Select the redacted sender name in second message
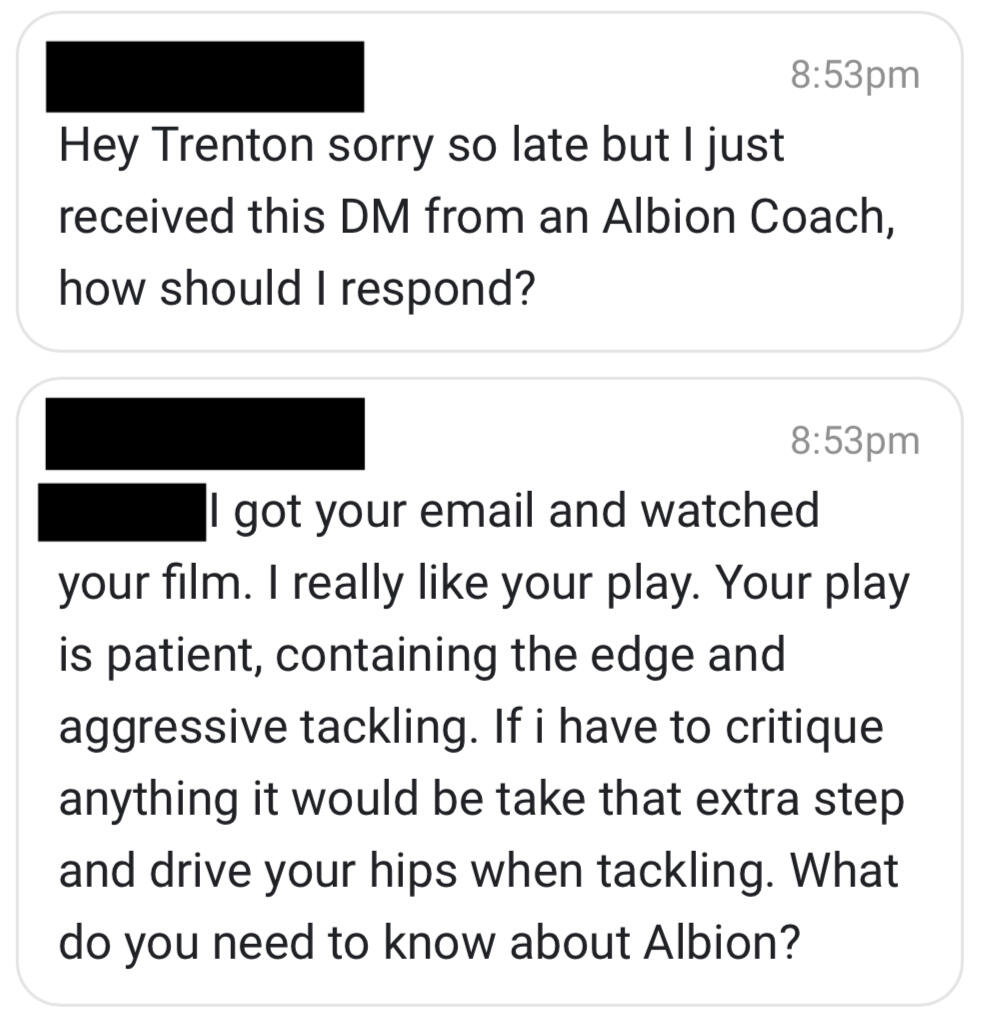 205,433
